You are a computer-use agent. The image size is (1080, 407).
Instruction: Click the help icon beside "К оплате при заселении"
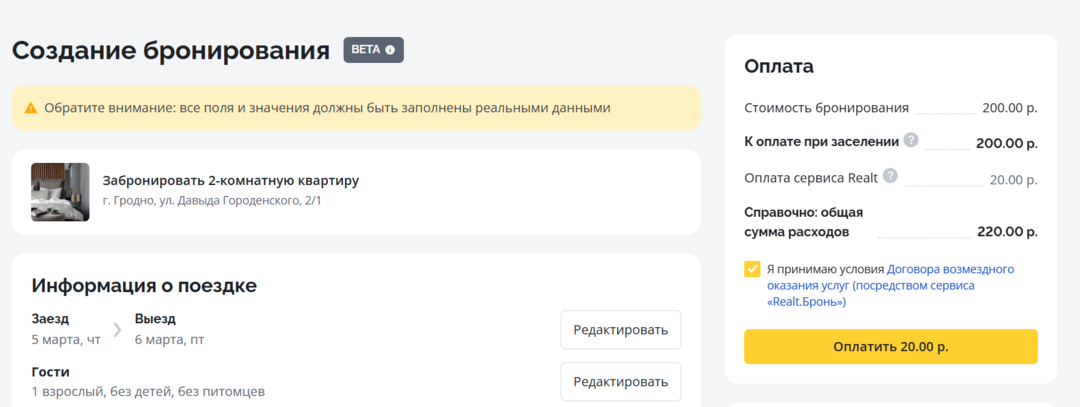(x=911, y=141)
